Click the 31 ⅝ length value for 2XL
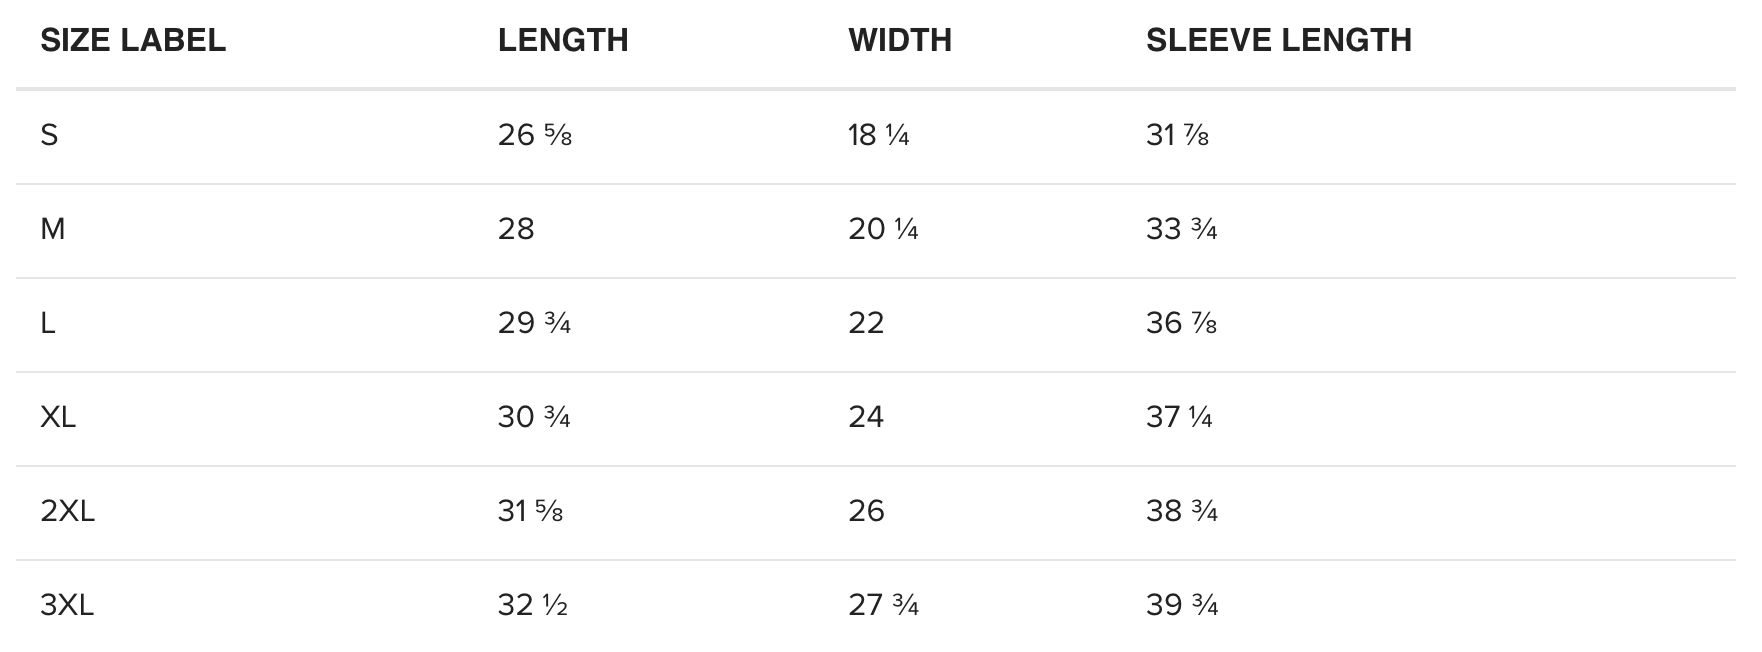Image resolution: width=1762 pixels, height=652 pixels. pos(531,511)
